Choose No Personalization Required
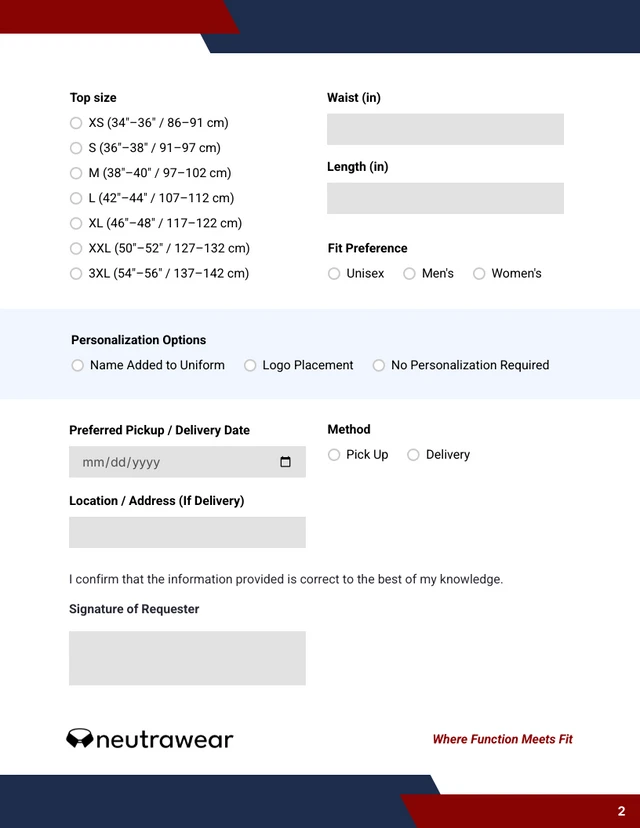The height and width of the screenshot is (828, 640). click(x=378, y=365)
